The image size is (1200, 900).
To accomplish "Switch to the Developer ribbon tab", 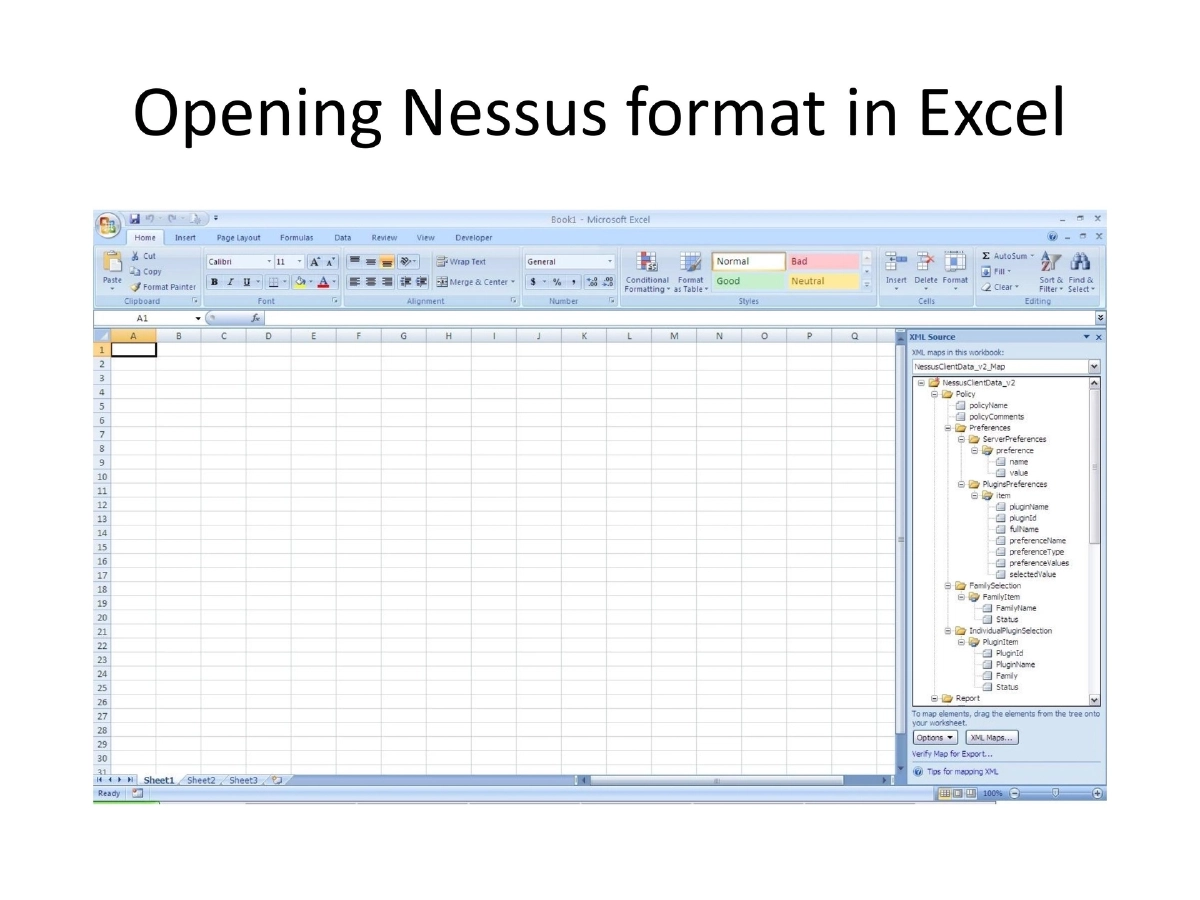I will coord(474,237).
